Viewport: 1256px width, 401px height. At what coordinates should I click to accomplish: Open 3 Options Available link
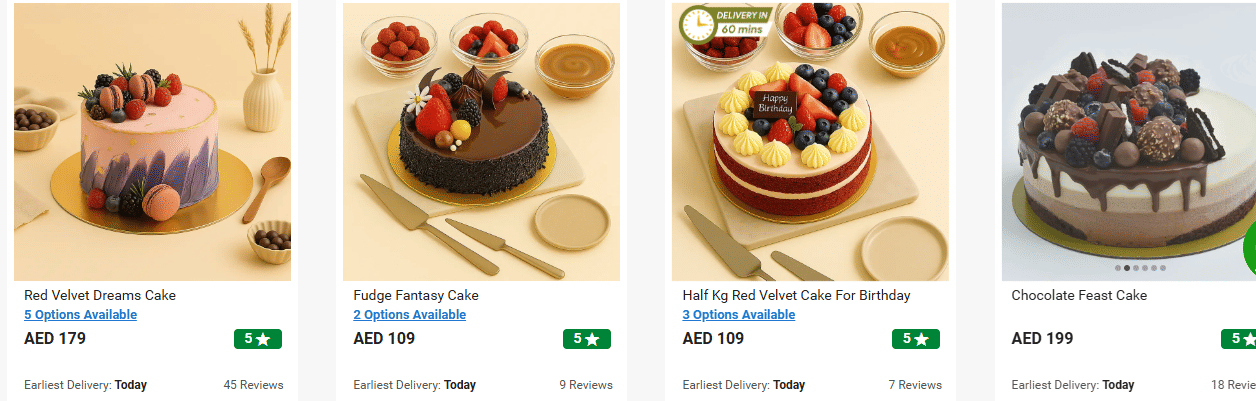point(739,315)
